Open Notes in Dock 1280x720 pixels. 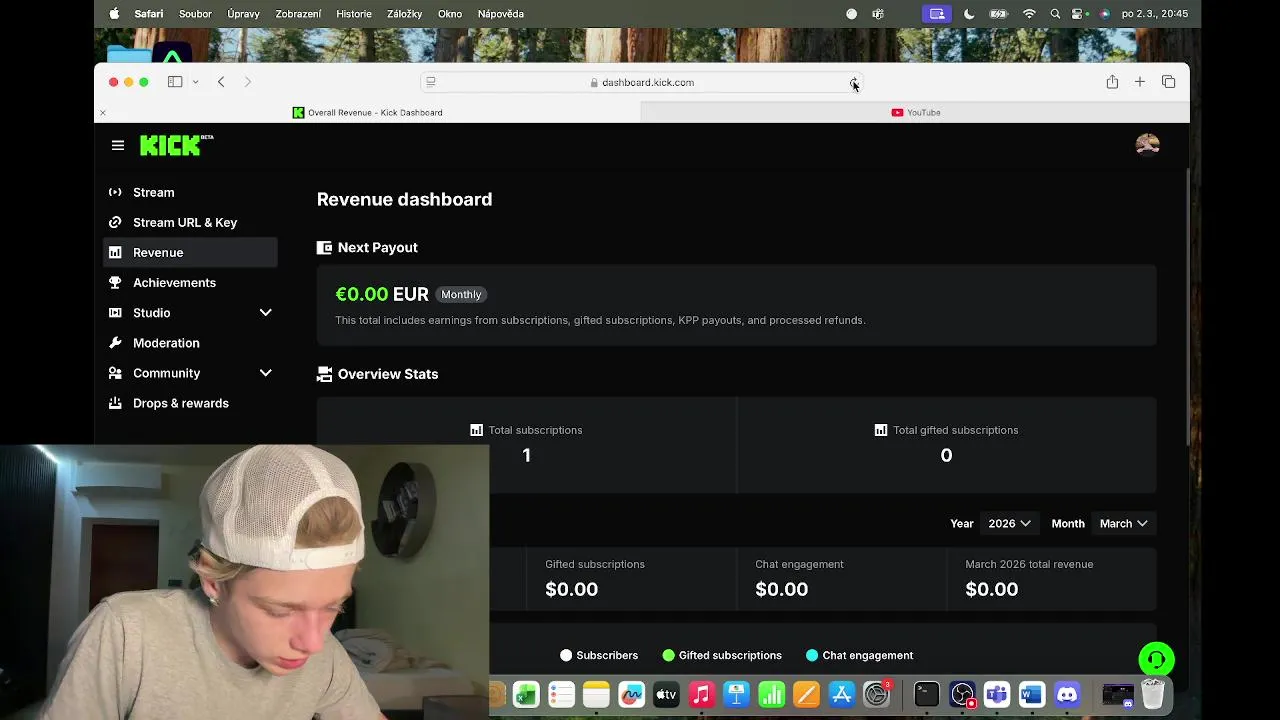[x=596, y=694]
